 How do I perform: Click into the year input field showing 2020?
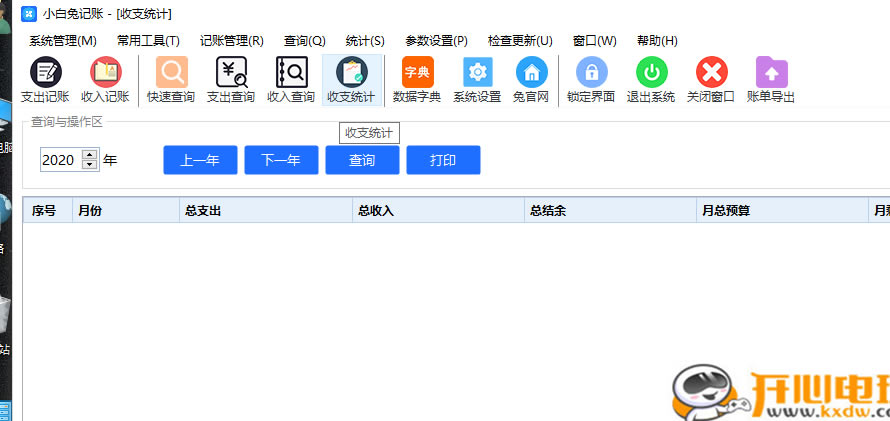(60, 160)
